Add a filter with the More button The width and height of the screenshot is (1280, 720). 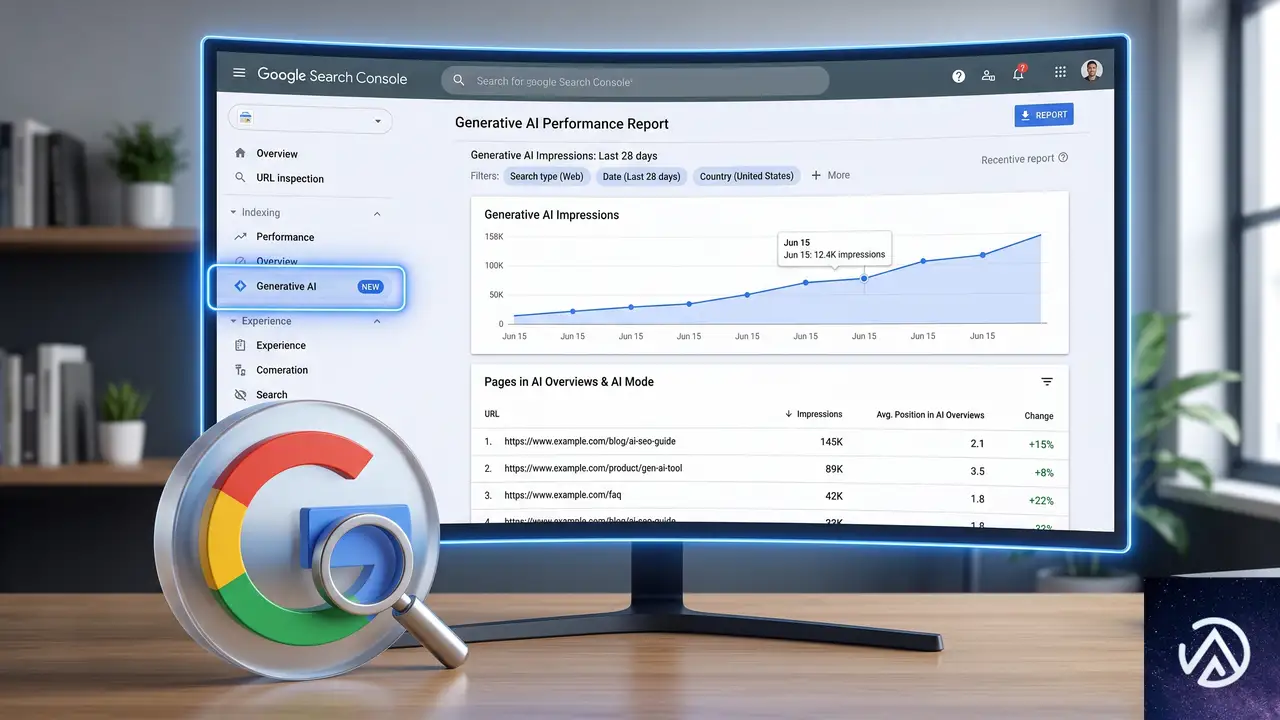pyautogui.click(x=830, y=175)
